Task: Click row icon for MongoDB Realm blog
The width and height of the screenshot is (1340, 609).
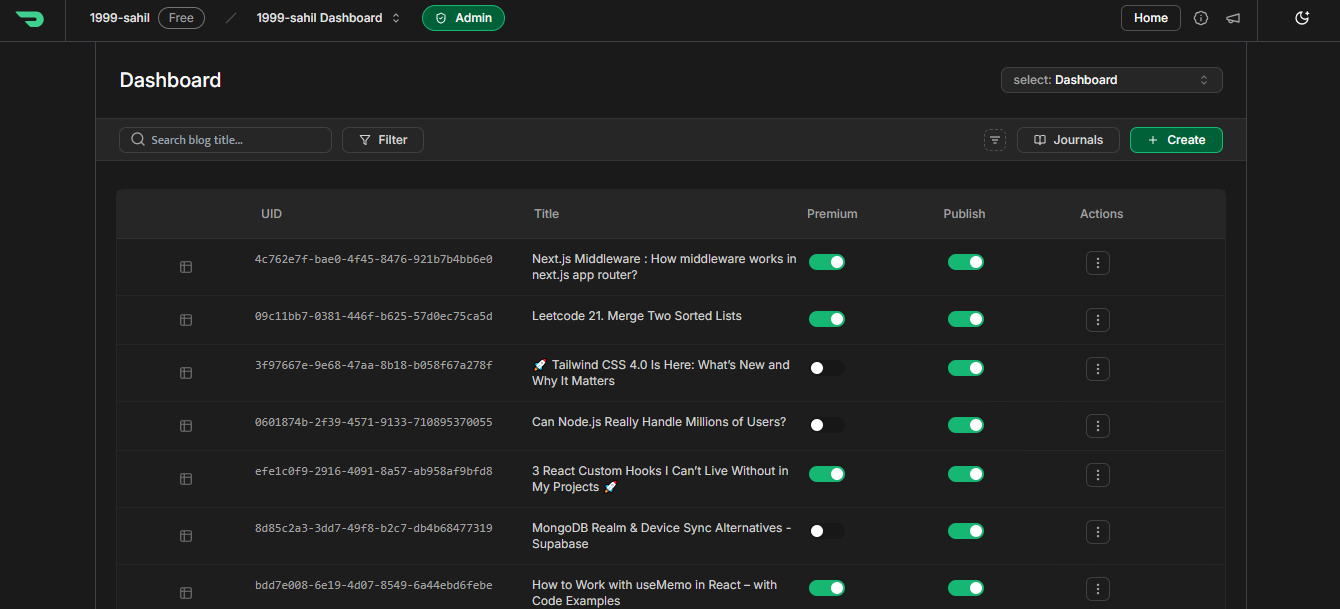Action: [186, 536]
